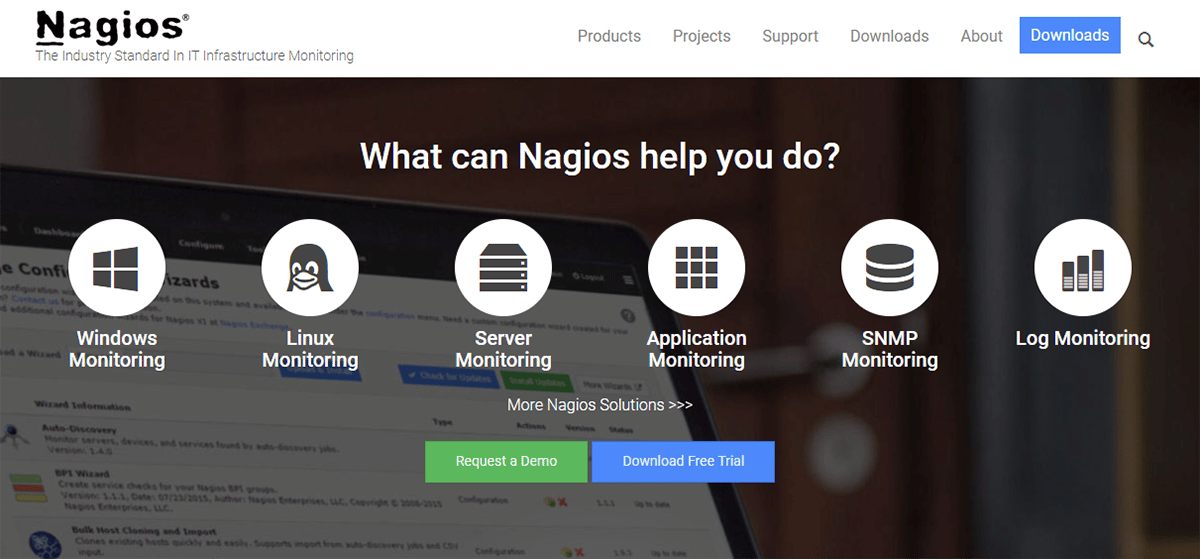Click the Log Monitoring text label
This screenshot has width=1200, height=559.
pos(1082,338)
